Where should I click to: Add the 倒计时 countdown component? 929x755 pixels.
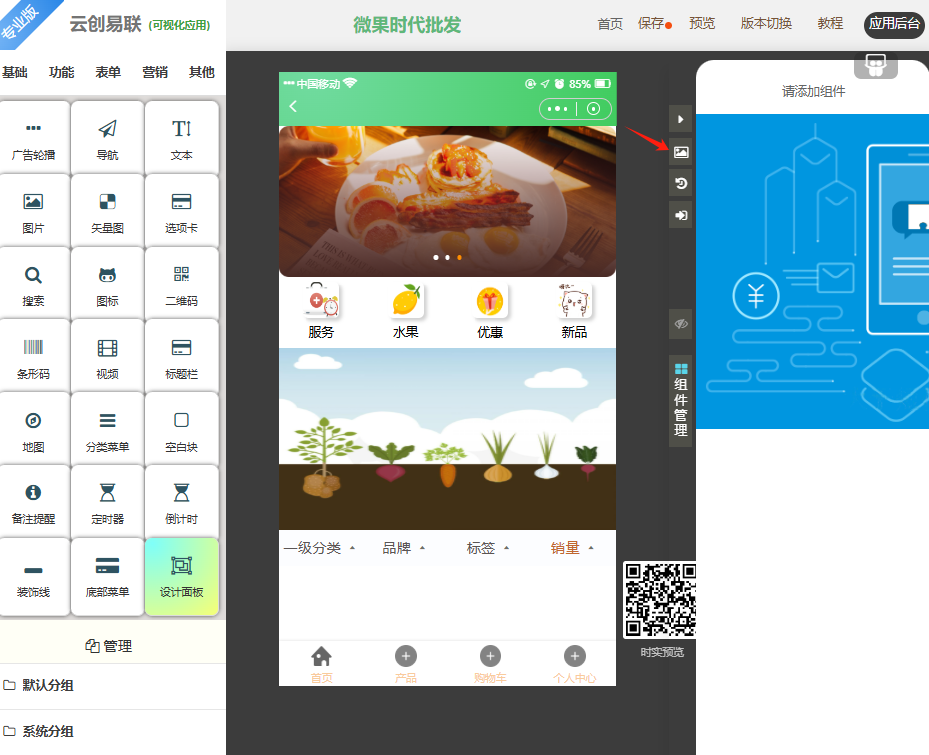181,503
